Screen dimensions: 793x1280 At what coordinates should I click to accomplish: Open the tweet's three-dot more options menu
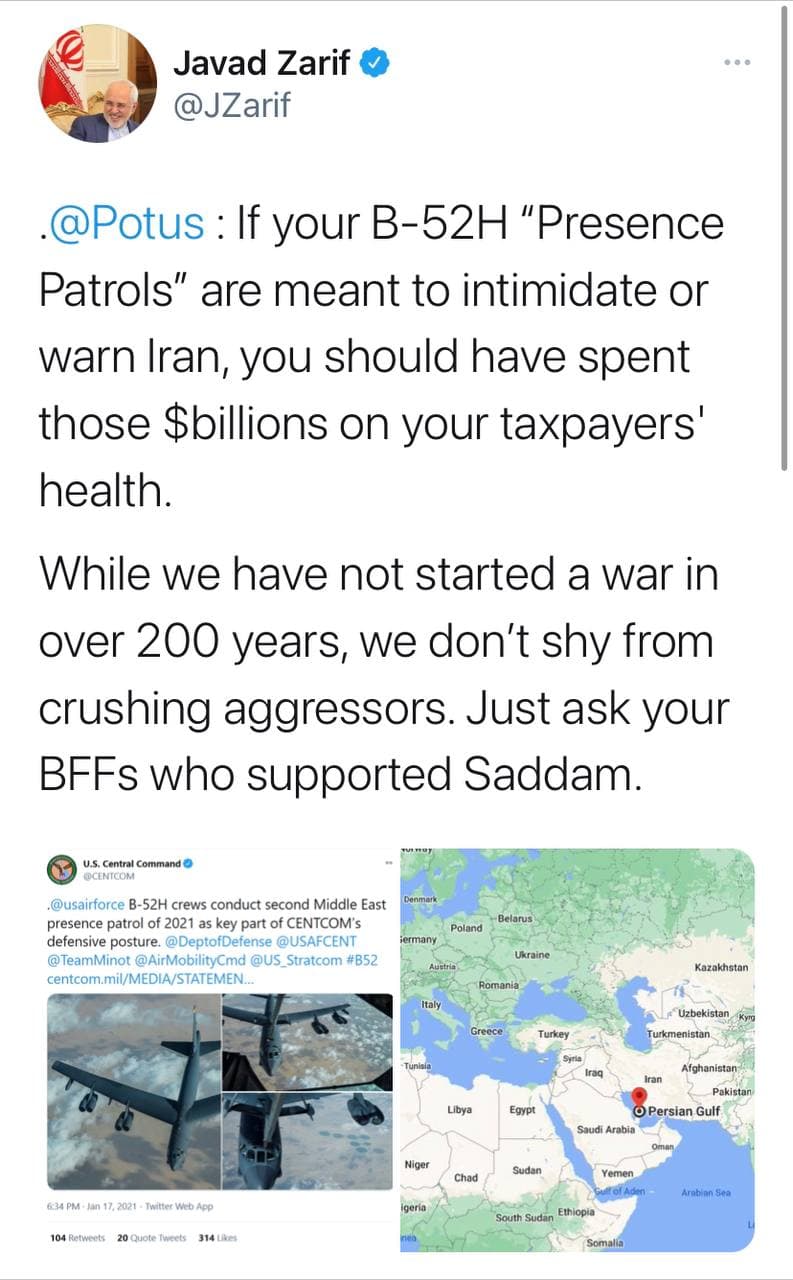coord(737,63)
